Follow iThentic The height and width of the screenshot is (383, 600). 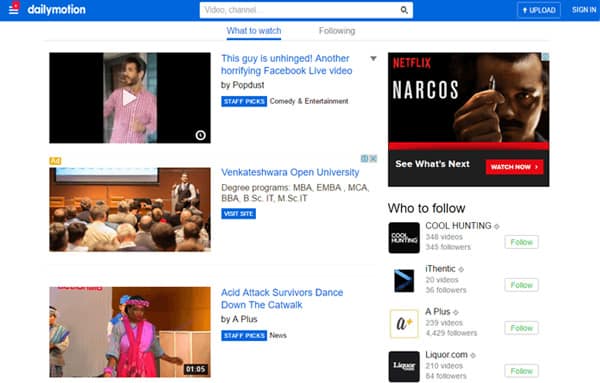522,285
